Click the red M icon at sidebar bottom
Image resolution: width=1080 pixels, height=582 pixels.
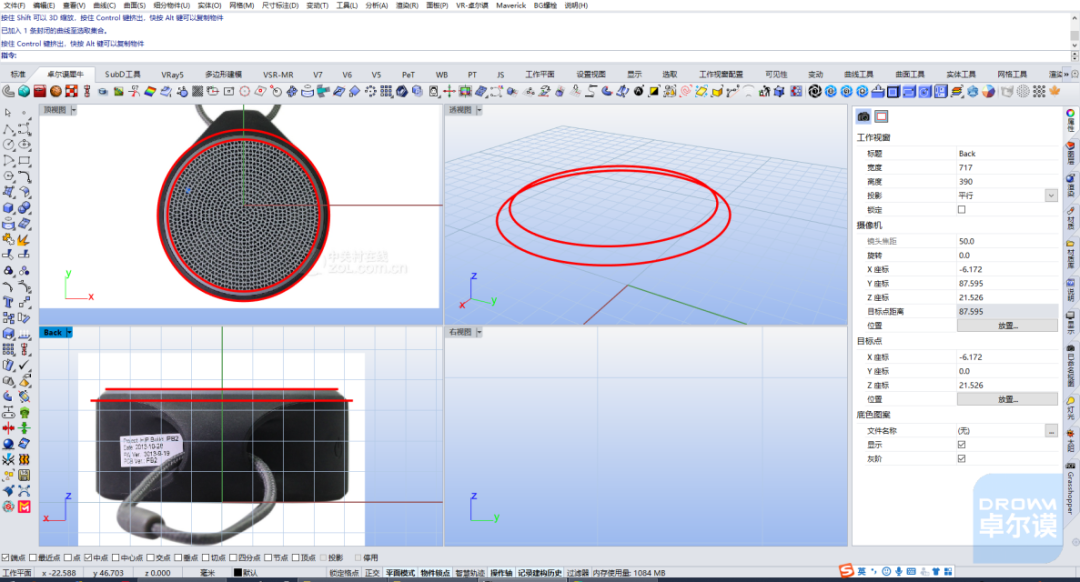pyautogui.click(x=24, y=507)
